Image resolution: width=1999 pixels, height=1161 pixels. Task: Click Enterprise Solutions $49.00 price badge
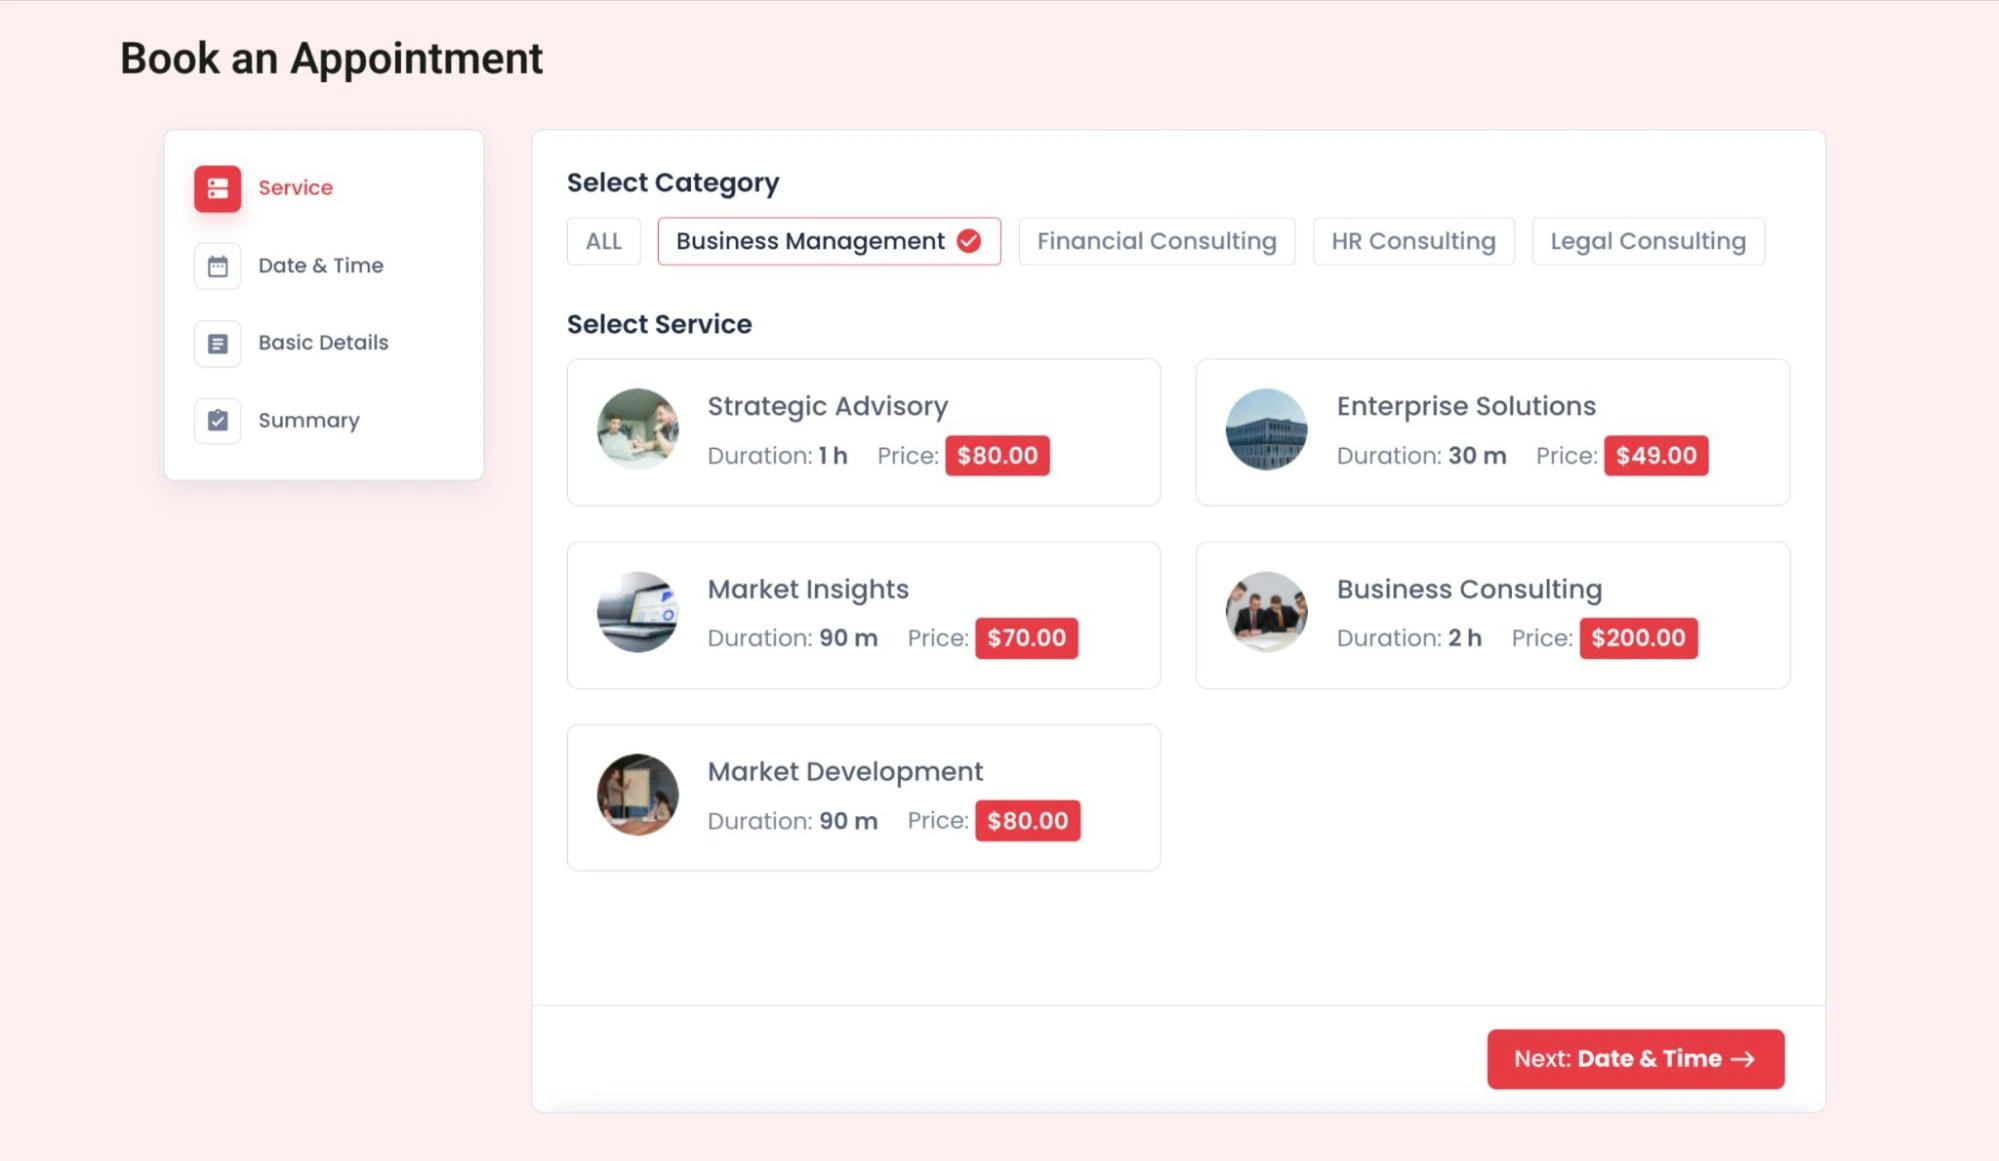tap(1656, 455)
